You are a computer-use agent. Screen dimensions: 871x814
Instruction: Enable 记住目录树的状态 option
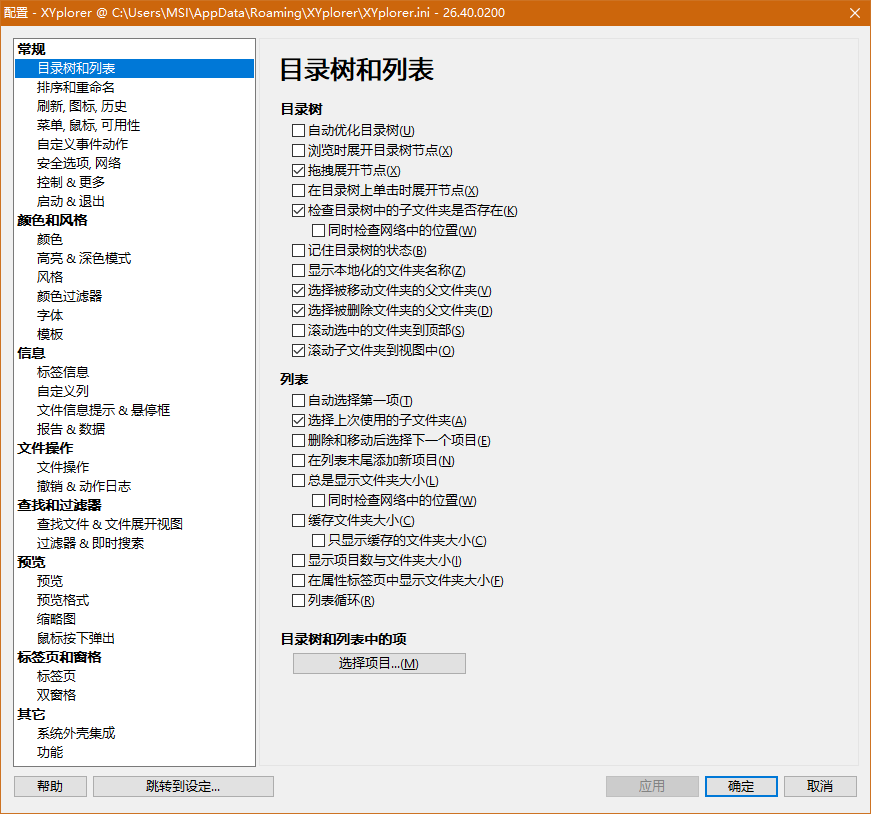297,250
